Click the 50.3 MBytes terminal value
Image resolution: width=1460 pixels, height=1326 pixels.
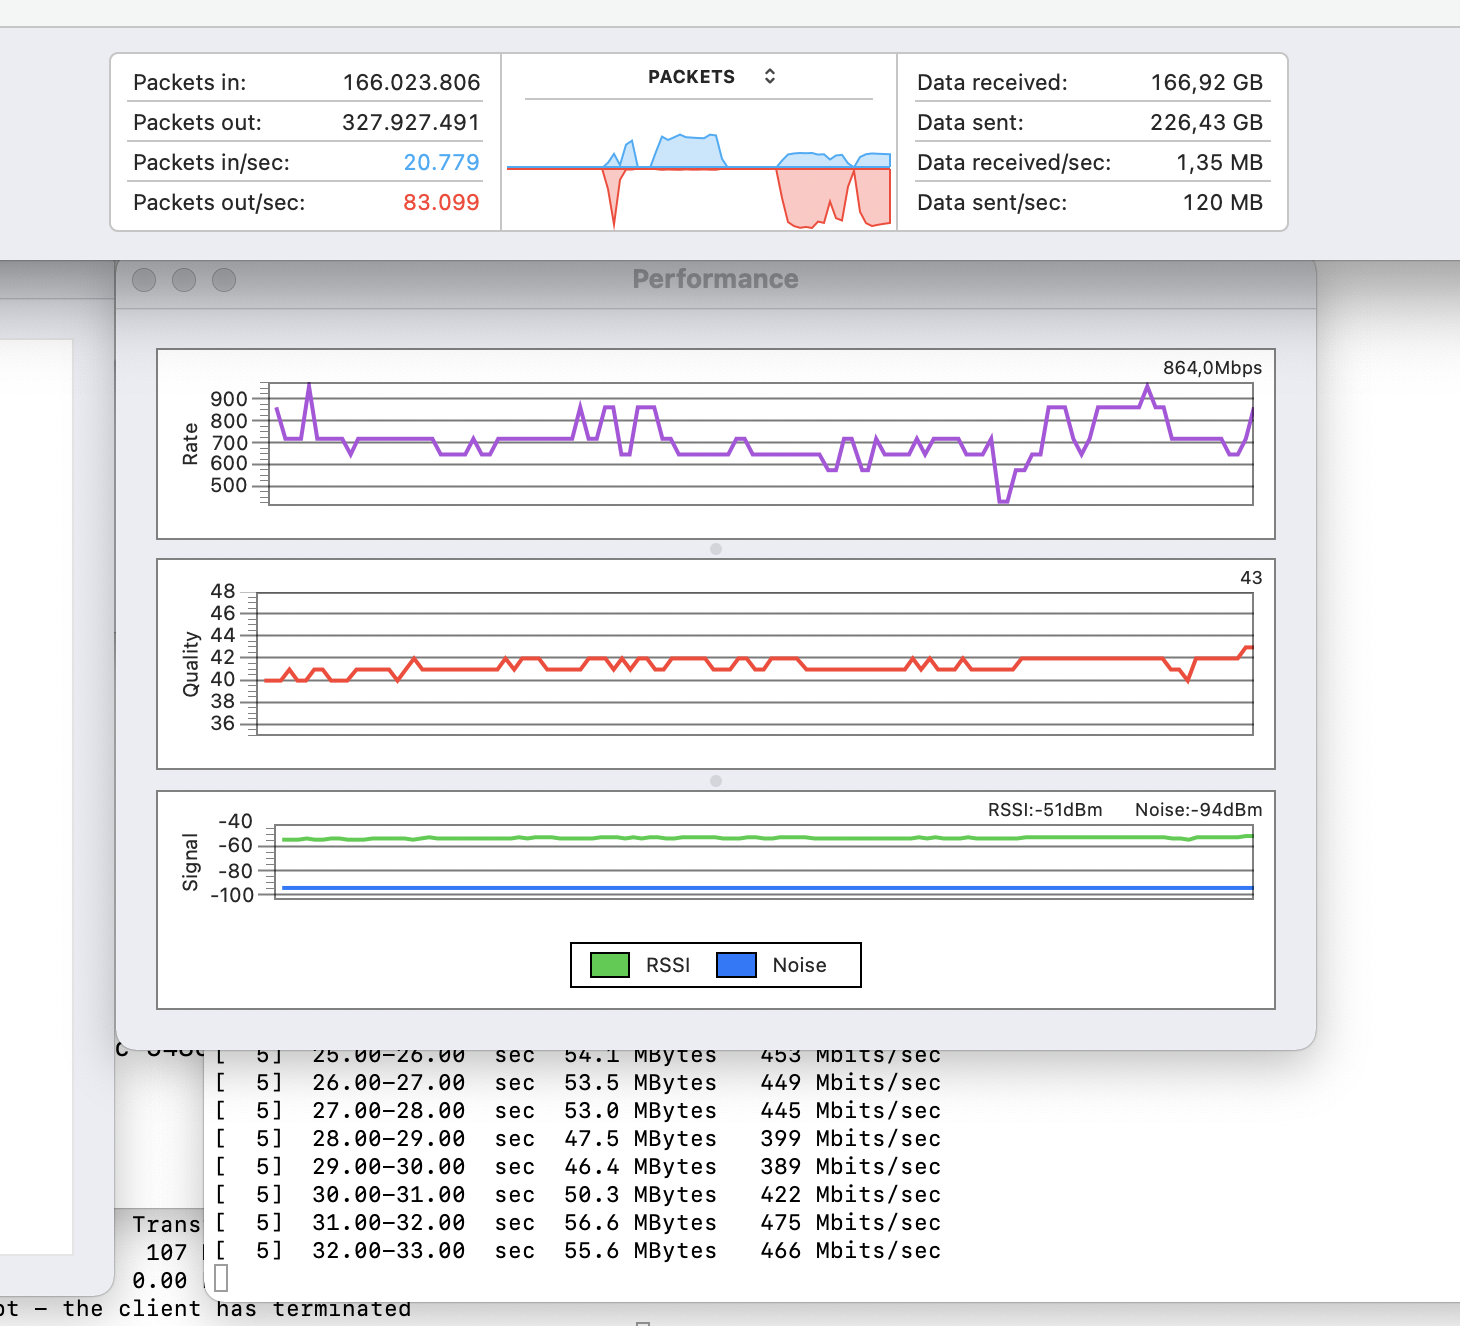point(640,1195)
